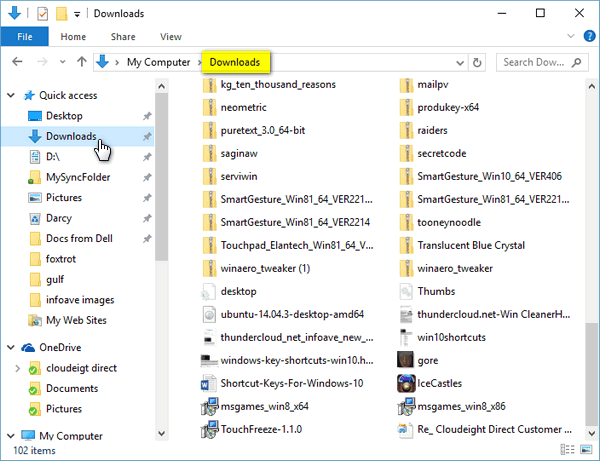
Task: Switch to the View ribbon tab
Action: 171,37
